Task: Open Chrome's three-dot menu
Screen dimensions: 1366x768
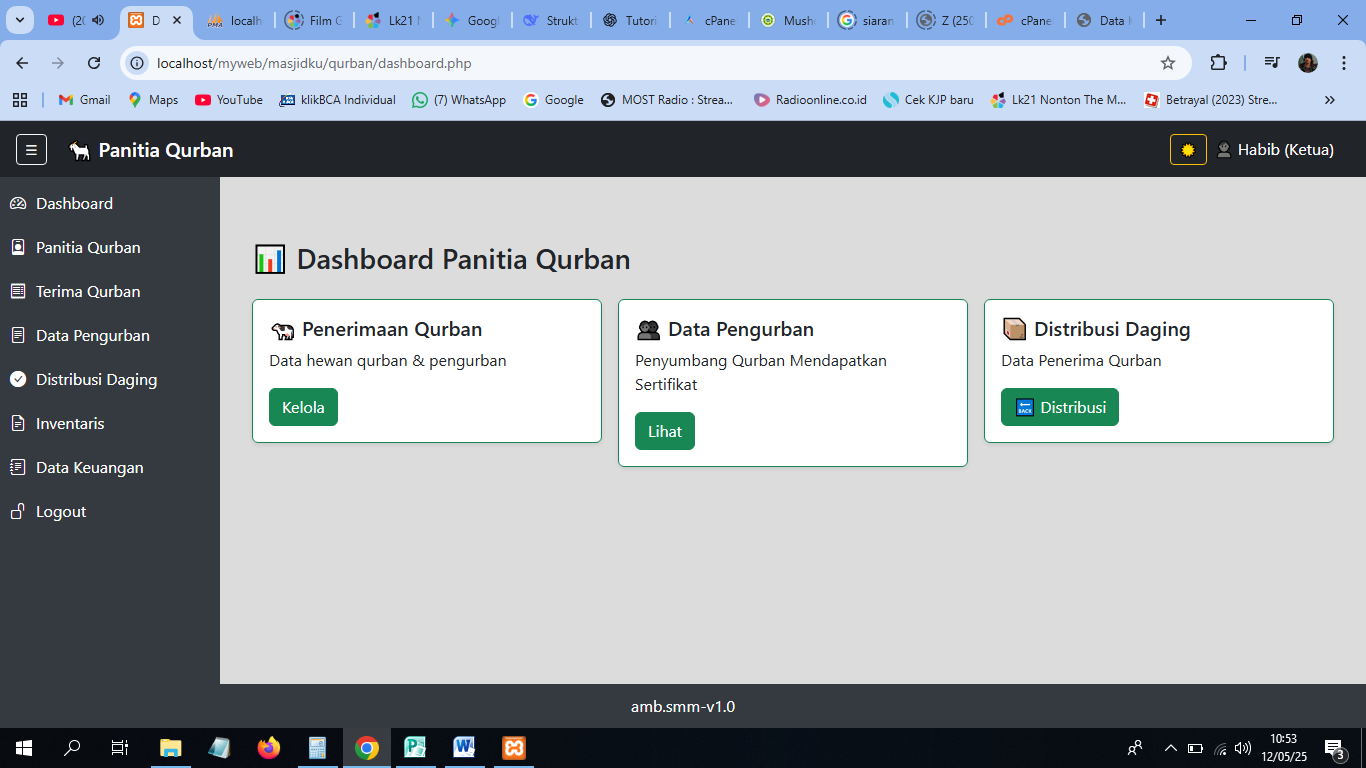Action: pyautogui.click(x=1343, y=62)
